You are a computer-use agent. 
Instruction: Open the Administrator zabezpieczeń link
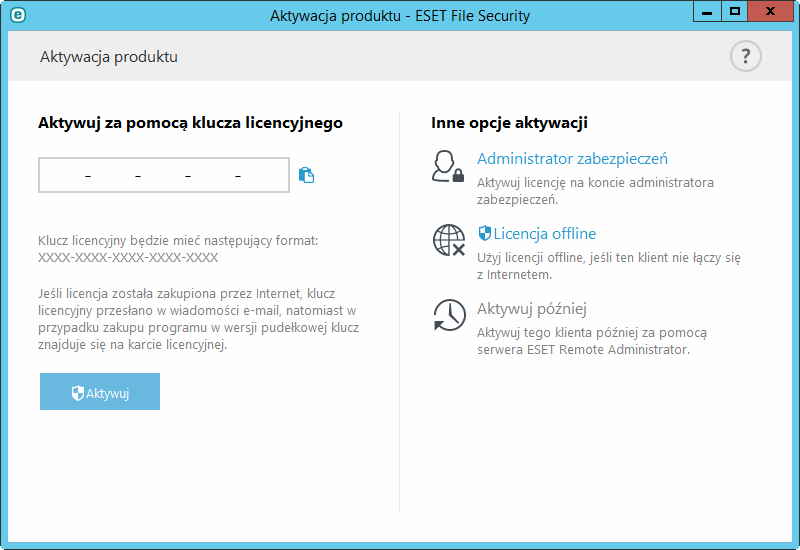pos(572,159)
